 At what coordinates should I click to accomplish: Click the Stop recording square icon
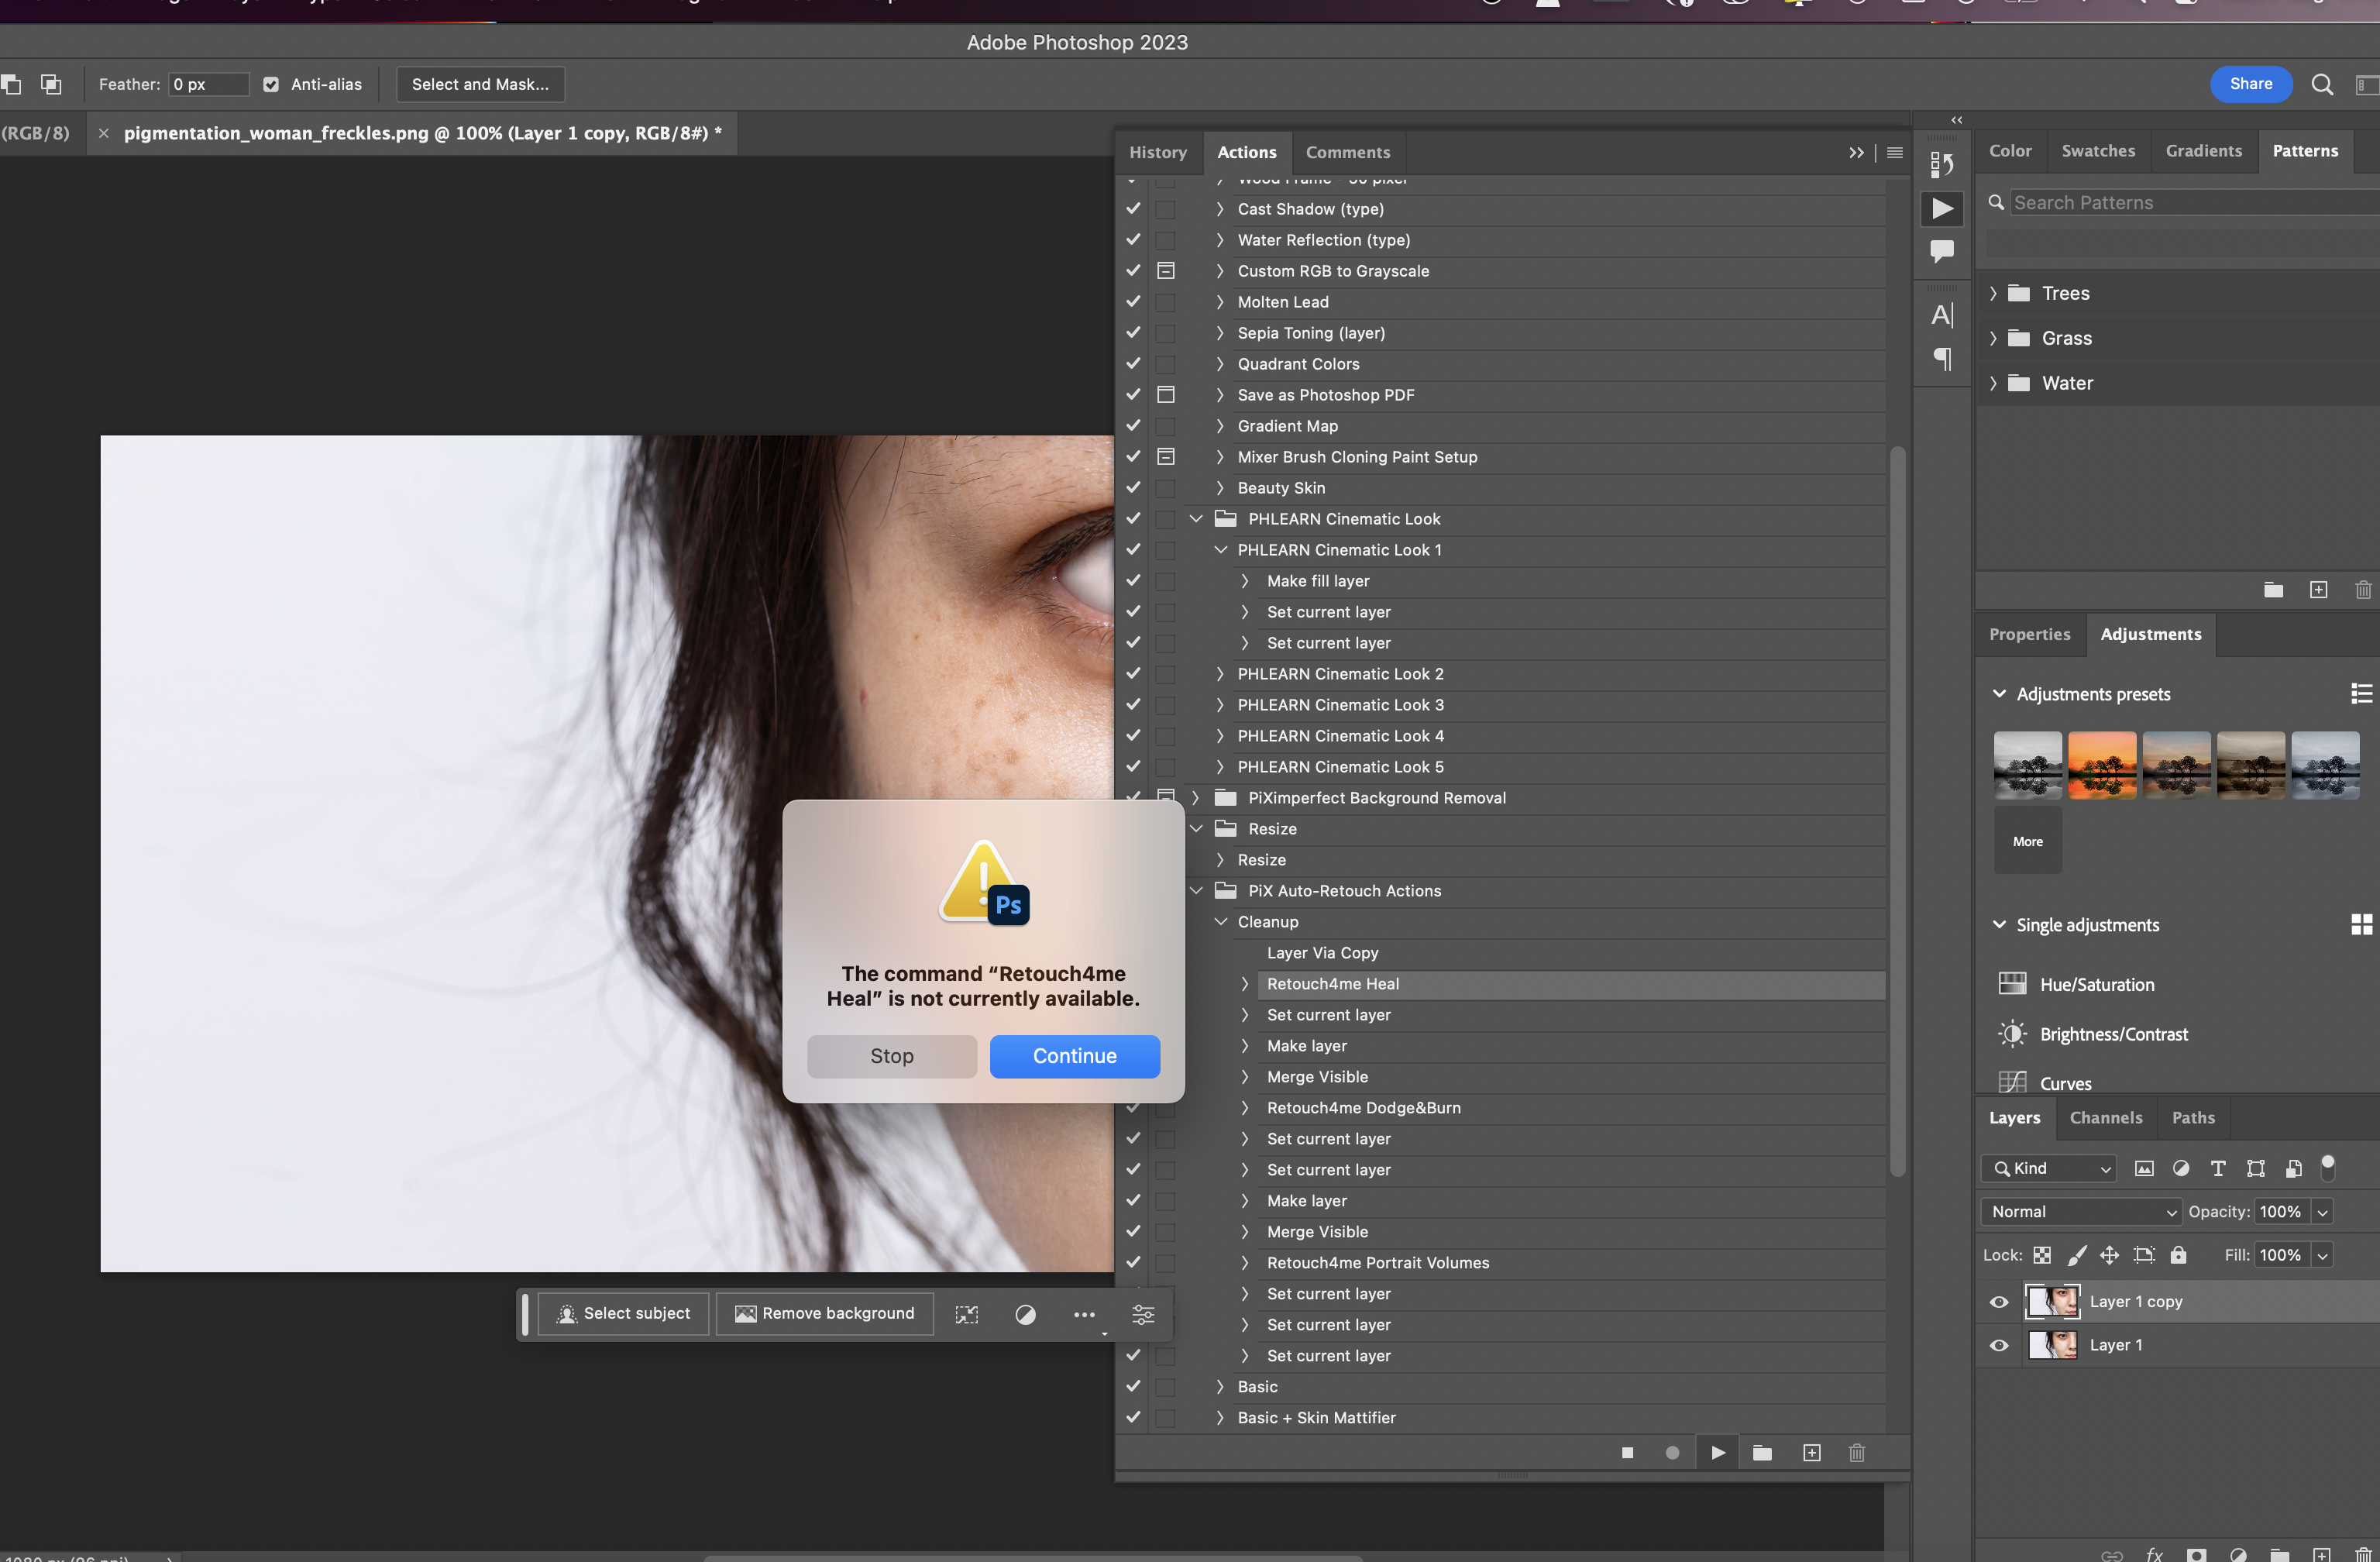[x=1627, y=1453]
